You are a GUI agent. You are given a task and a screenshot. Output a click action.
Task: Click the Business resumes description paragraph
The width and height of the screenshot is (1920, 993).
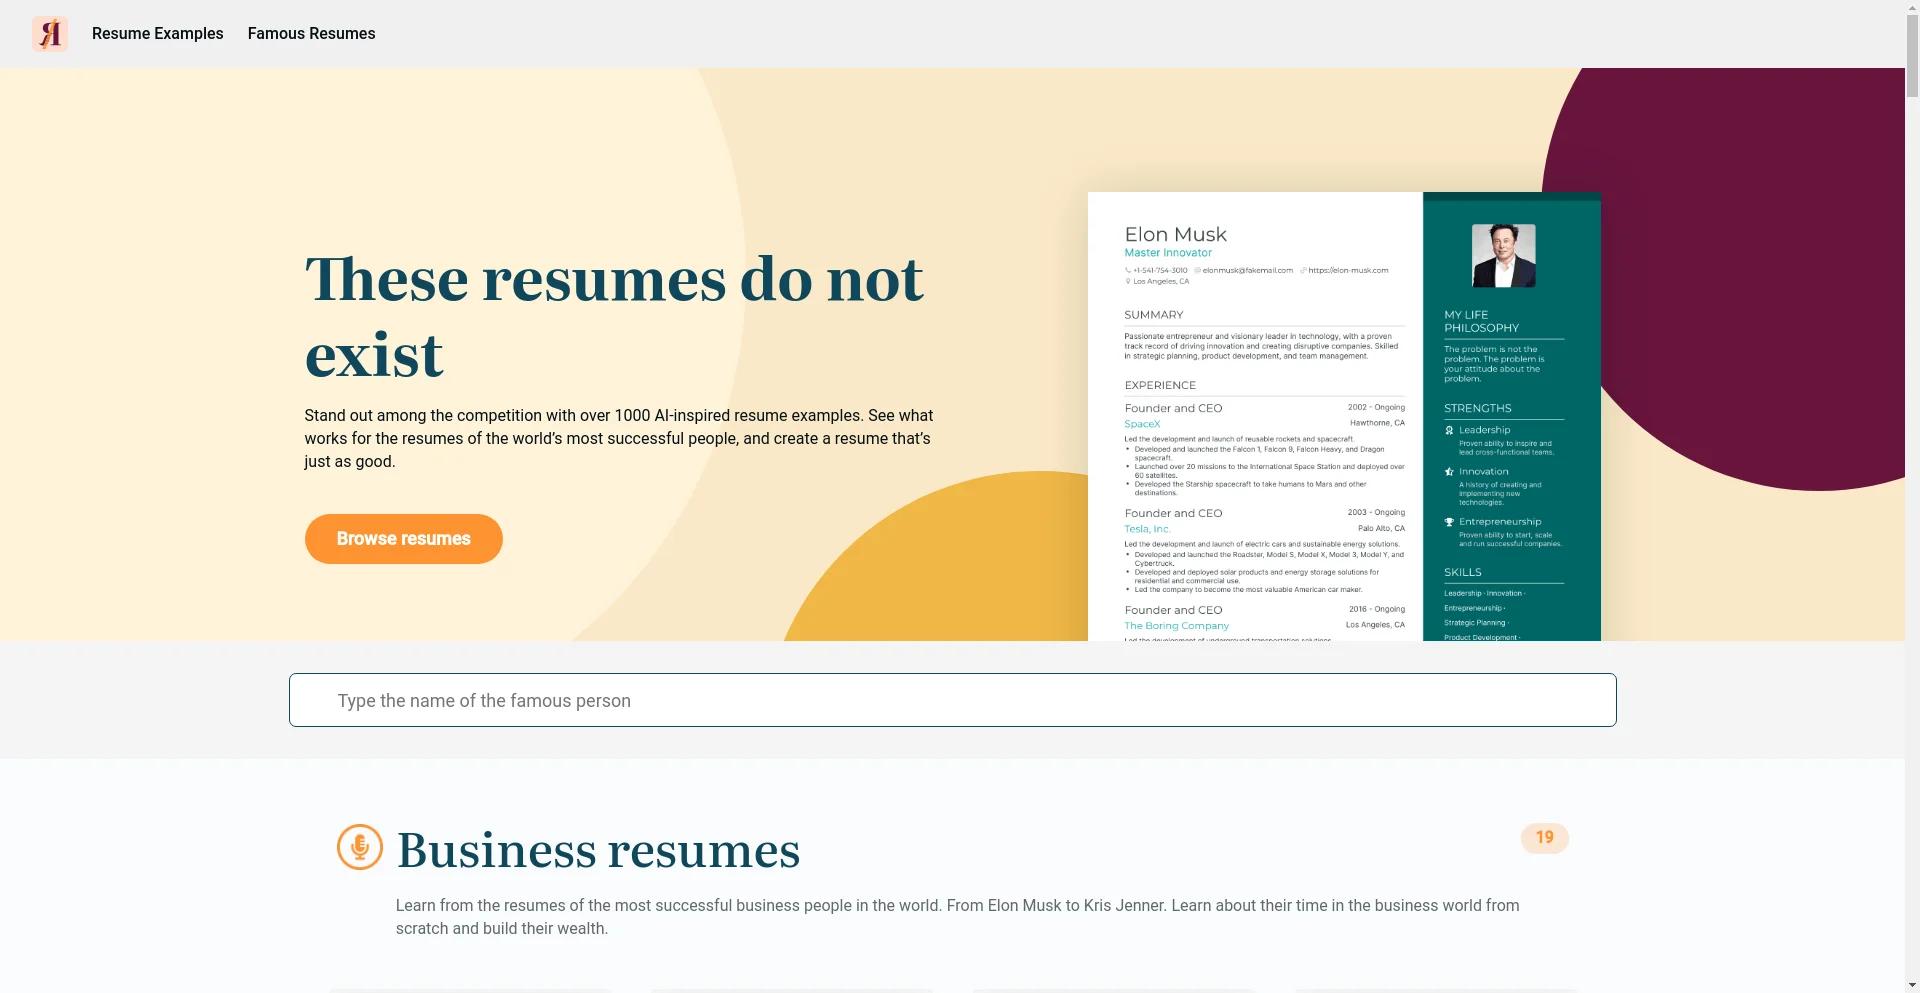point(957,917)
